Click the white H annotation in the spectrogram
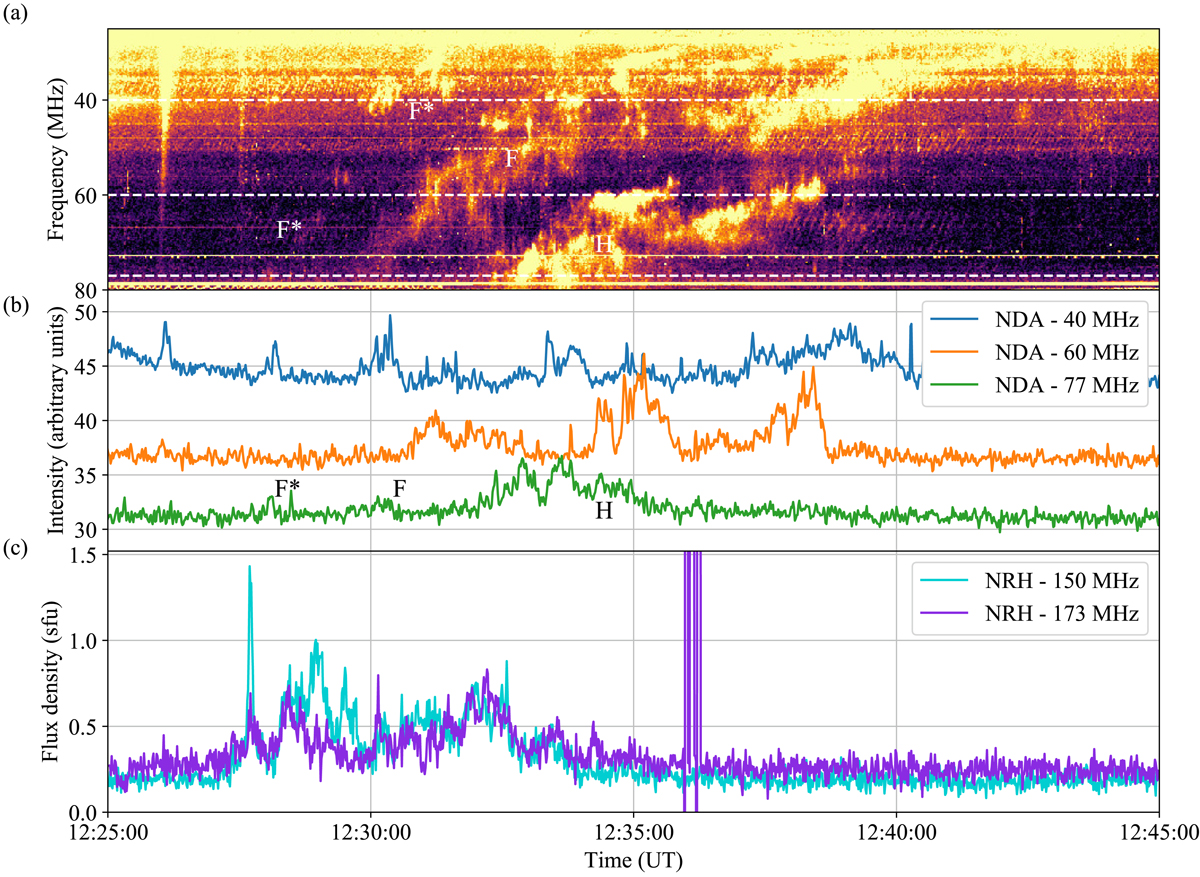Viewport: 1200px width, 877px height. tap(603, 241)
